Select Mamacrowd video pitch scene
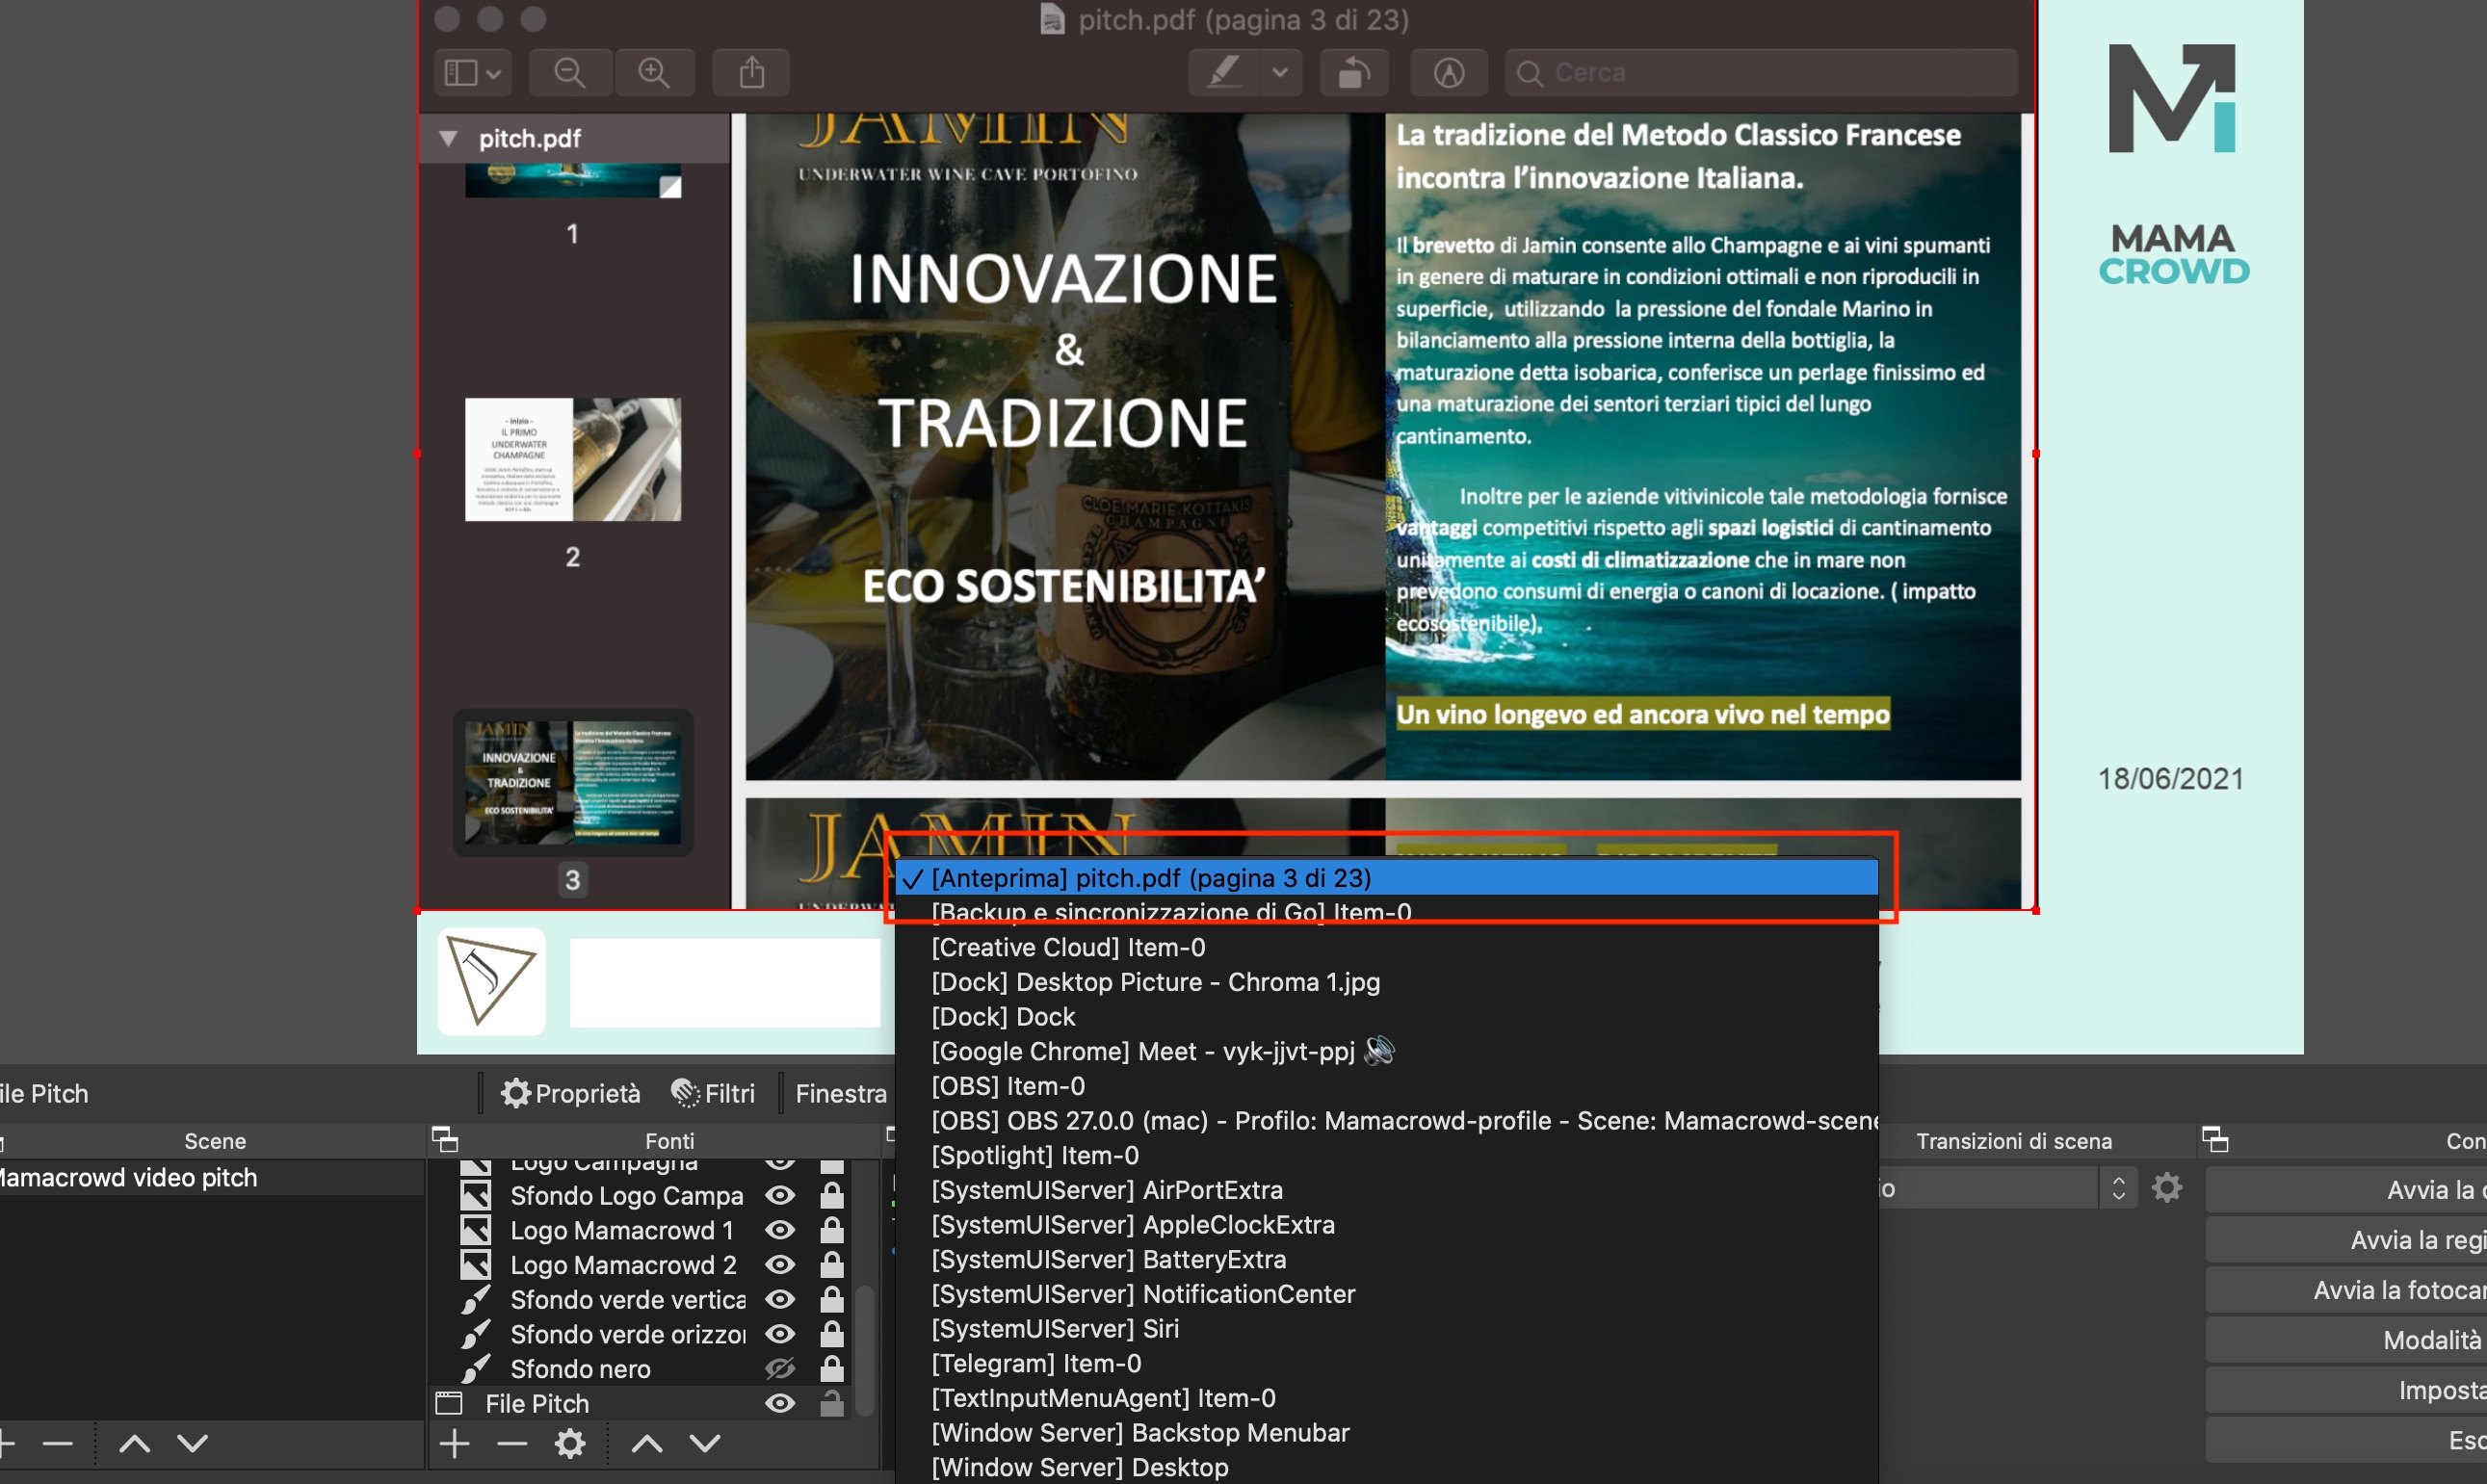 pyautogui.click(x=211, y=1177)
